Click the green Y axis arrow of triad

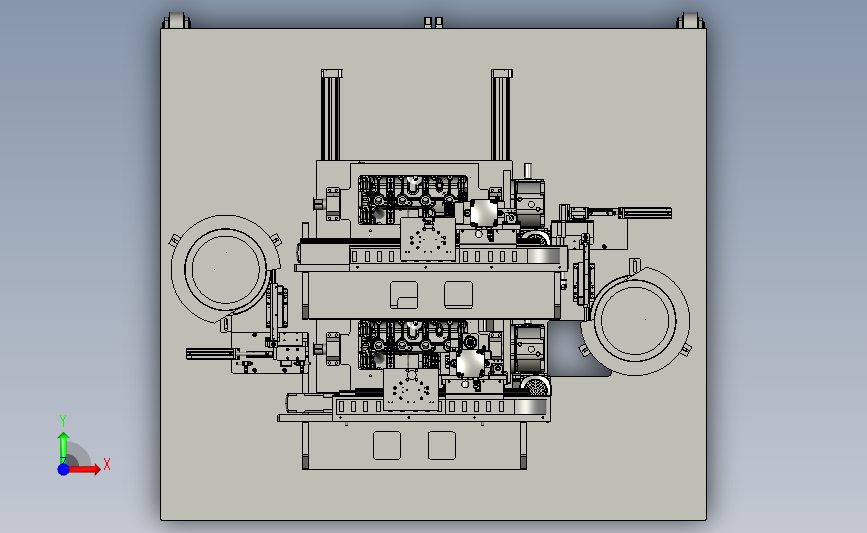click(63, 448)
